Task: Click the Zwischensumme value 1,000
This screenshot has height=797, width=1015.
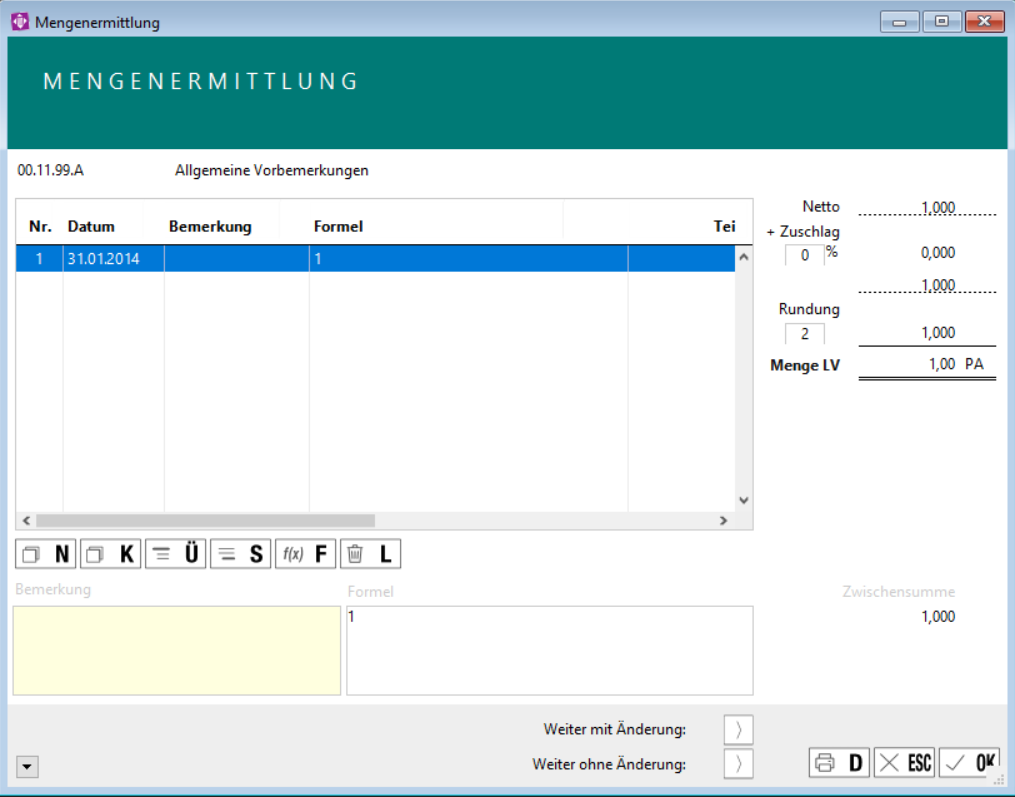Action: point(938,616)
